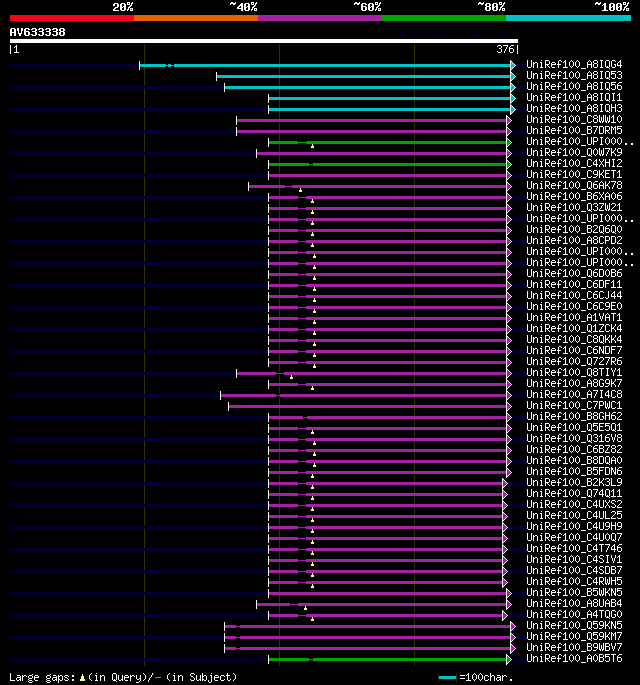Open the UniRef100_A8IQI1 hit label

click(x=574, y=97)
